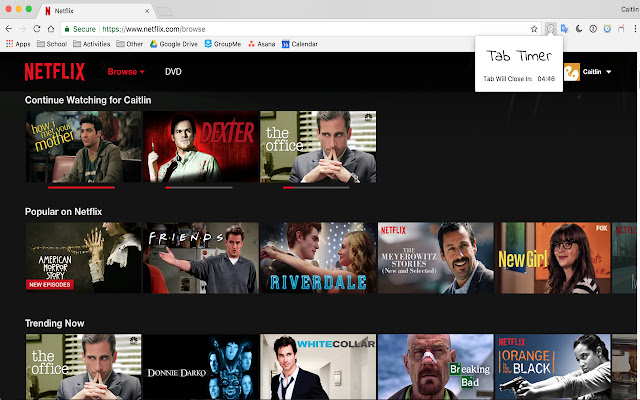Open The Office in Trending Now
Viewport: 640px width, 400px height.
pyautogui.click(x=83, y=367)
